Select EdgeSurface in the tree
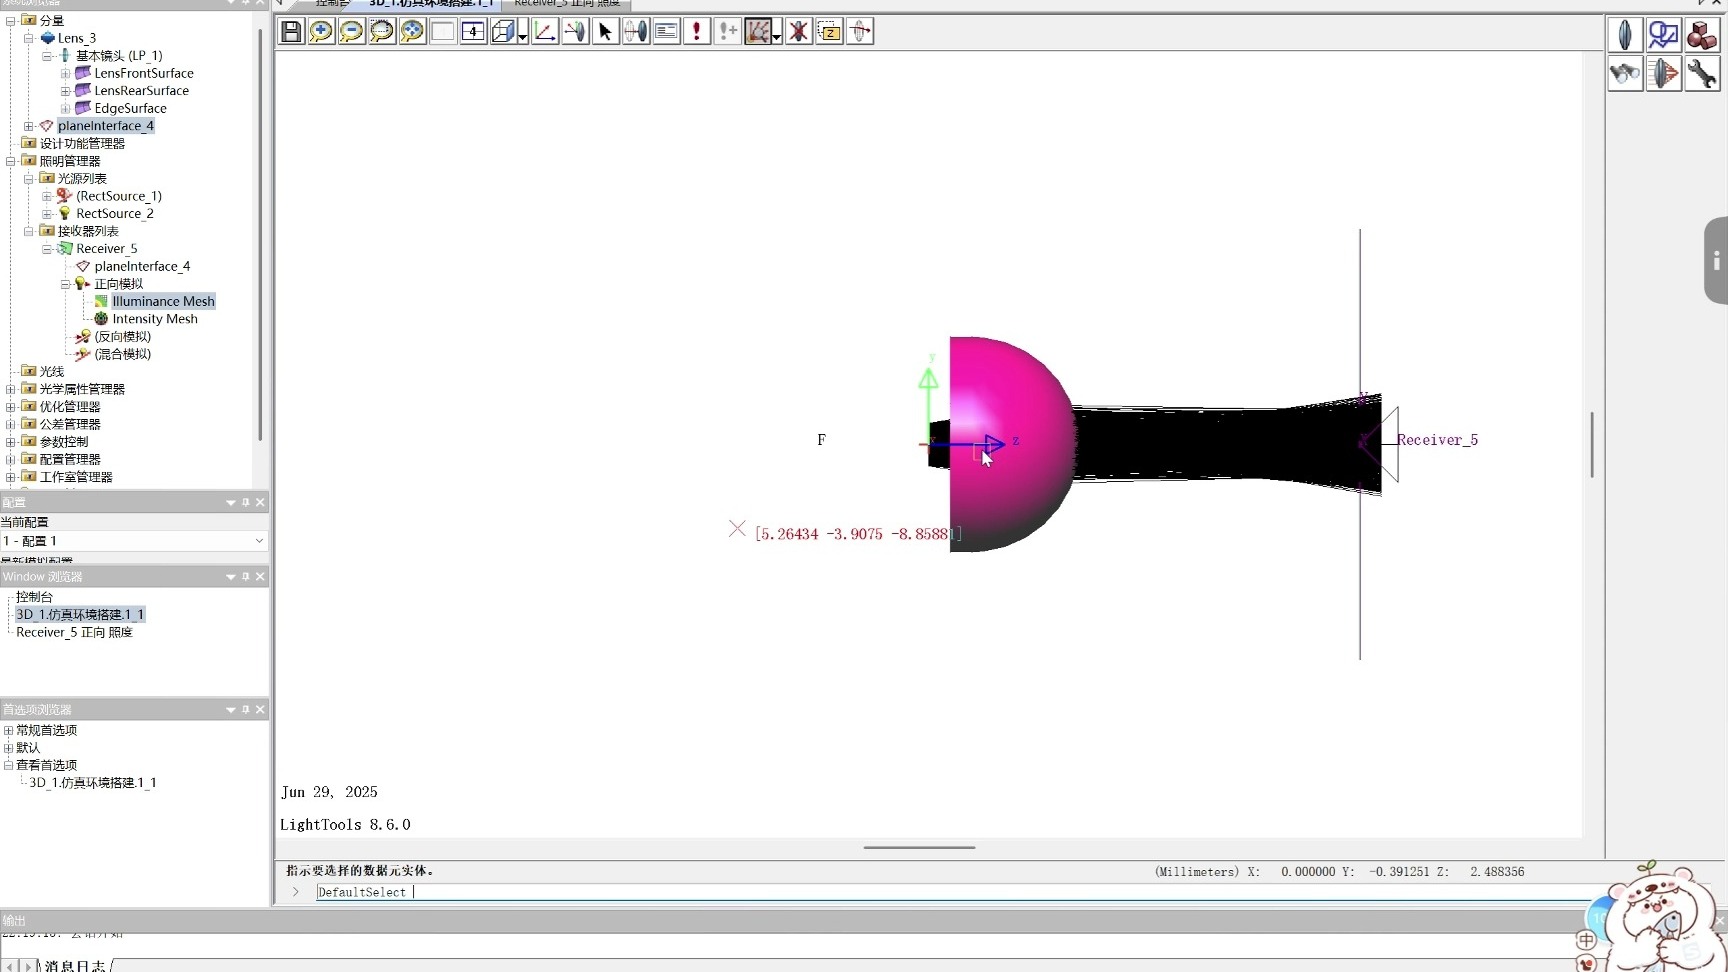This screenshot has width=1728, height=972. pyautogui.click(x=130, y=108)
